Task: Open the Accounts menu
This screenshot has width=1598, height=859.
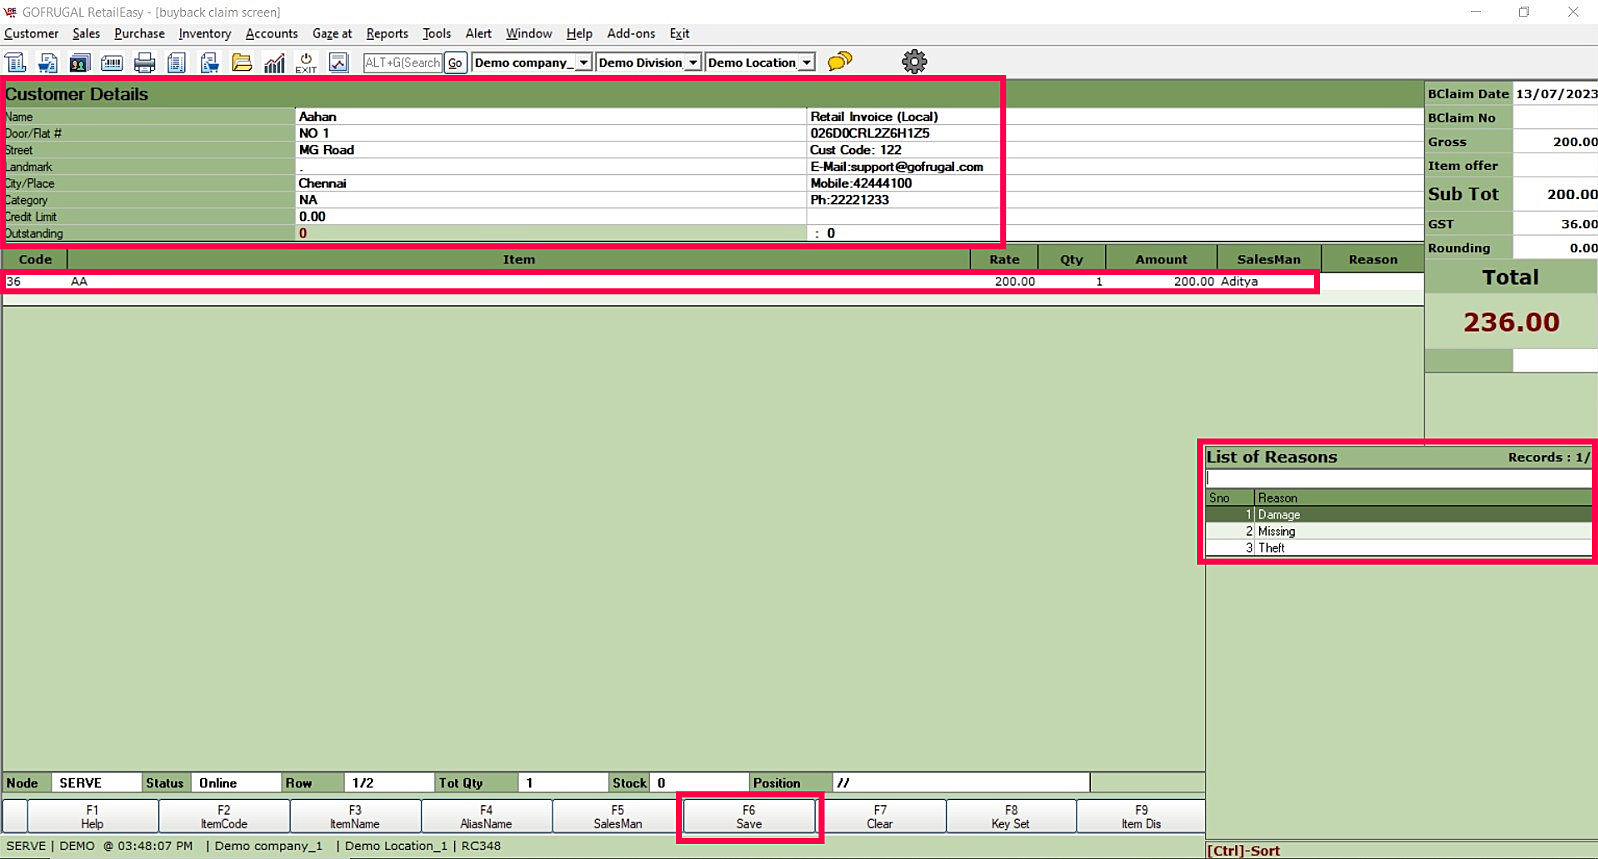Action: pos(272,34)
